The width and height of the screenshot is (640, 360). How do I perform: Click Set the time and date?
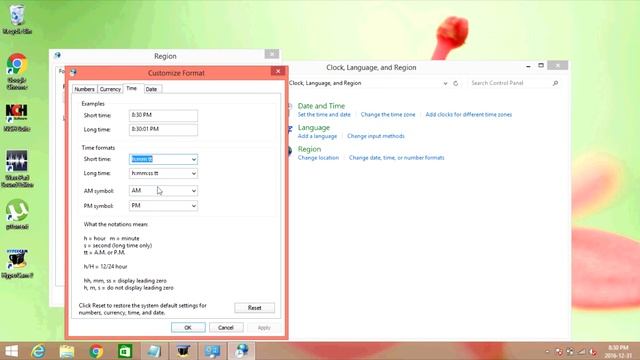(324, 115)
